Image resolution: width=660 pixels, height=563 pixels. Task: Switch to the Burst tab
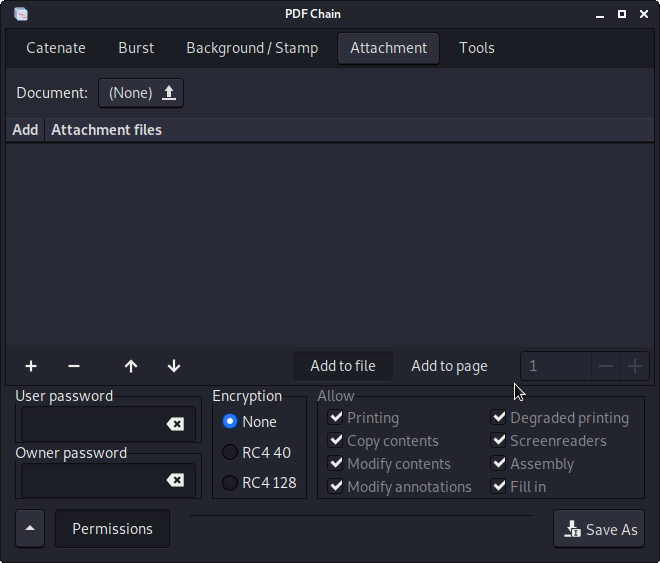(136, 48)
